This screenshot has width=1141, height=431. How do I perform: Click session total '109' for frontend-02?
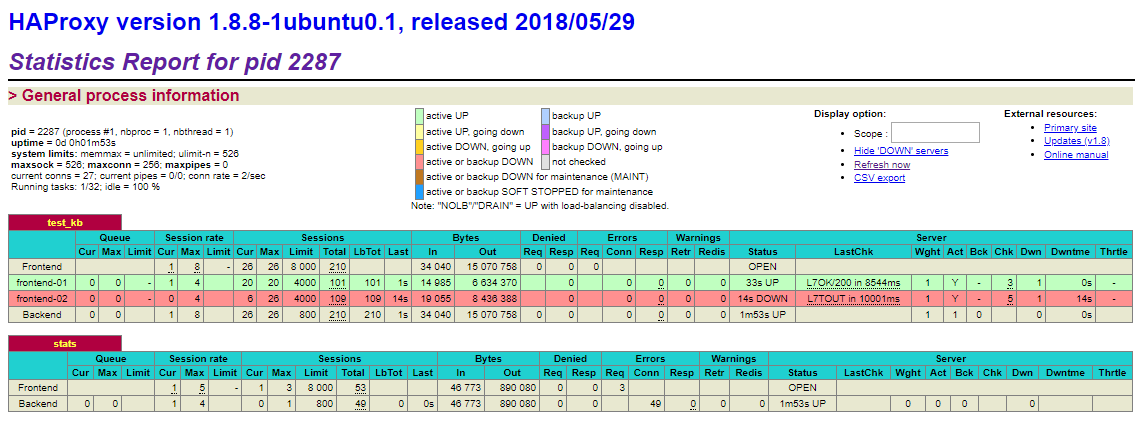tap(337, 298)
